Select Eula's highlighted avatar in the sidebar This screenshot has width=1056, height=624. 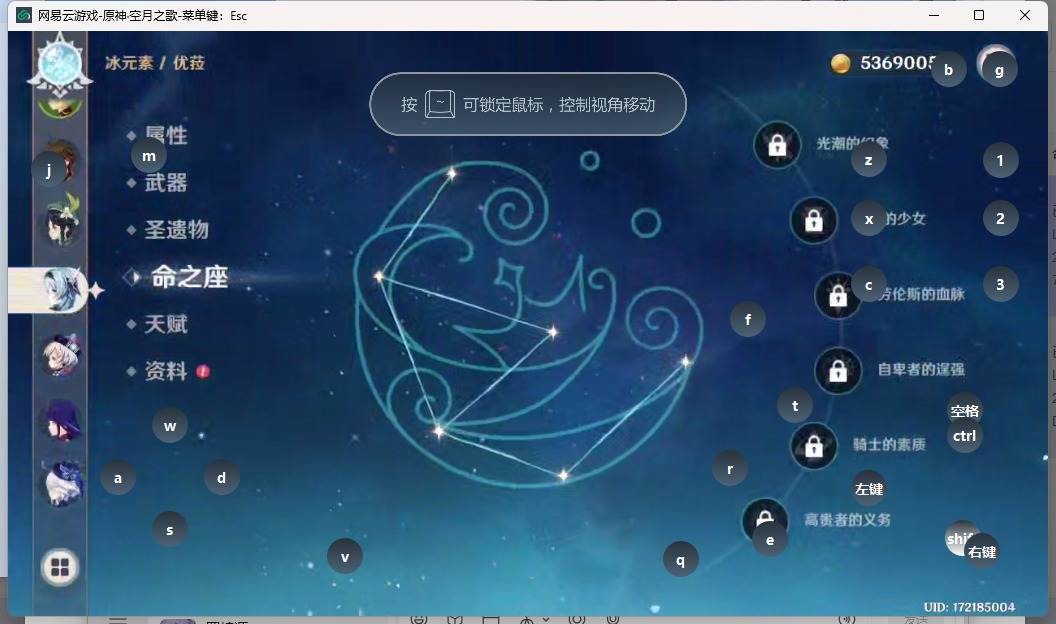61,290
